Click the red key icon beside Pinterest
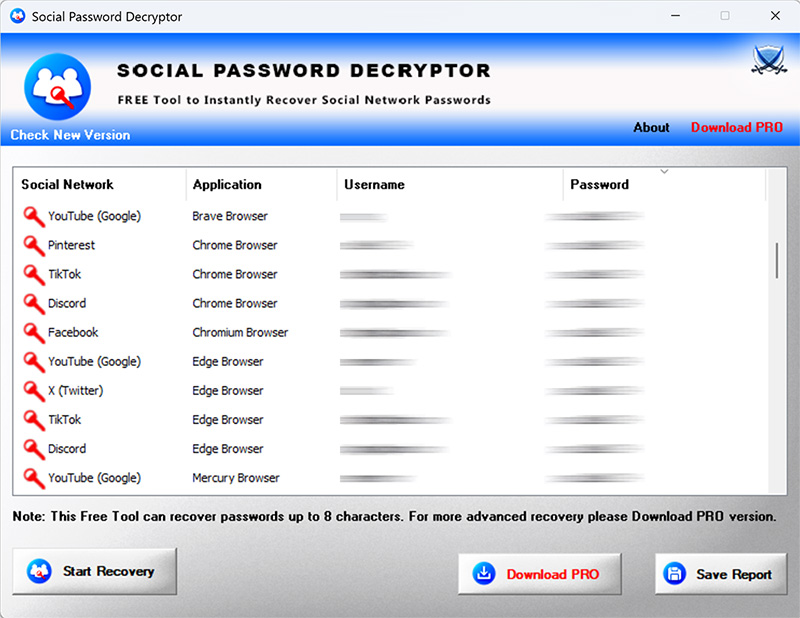This screenshot has height=618, width=800. tap(34, 245)
